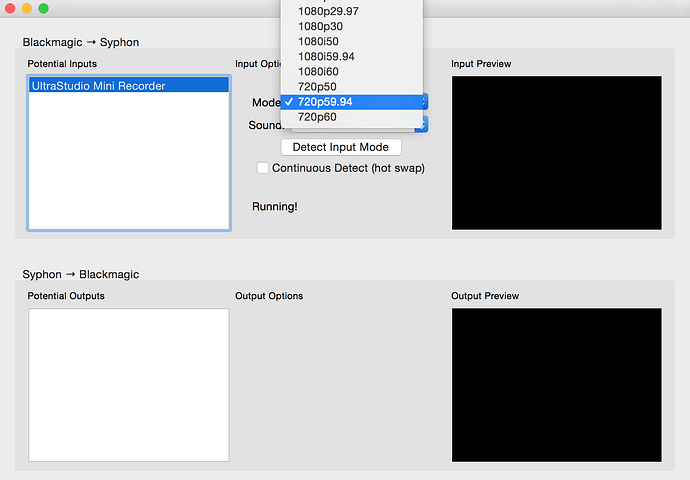Click empty space in Potential Inputs list

click(129, 170)
